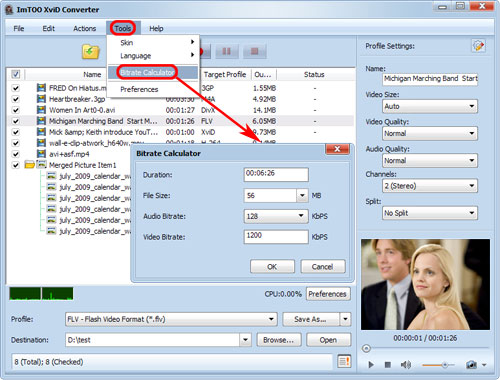500x380 pixels.
Task: Uncheck the Women In Art0-0.avi file
Action: pyautogui.click(x=15, y=110)
